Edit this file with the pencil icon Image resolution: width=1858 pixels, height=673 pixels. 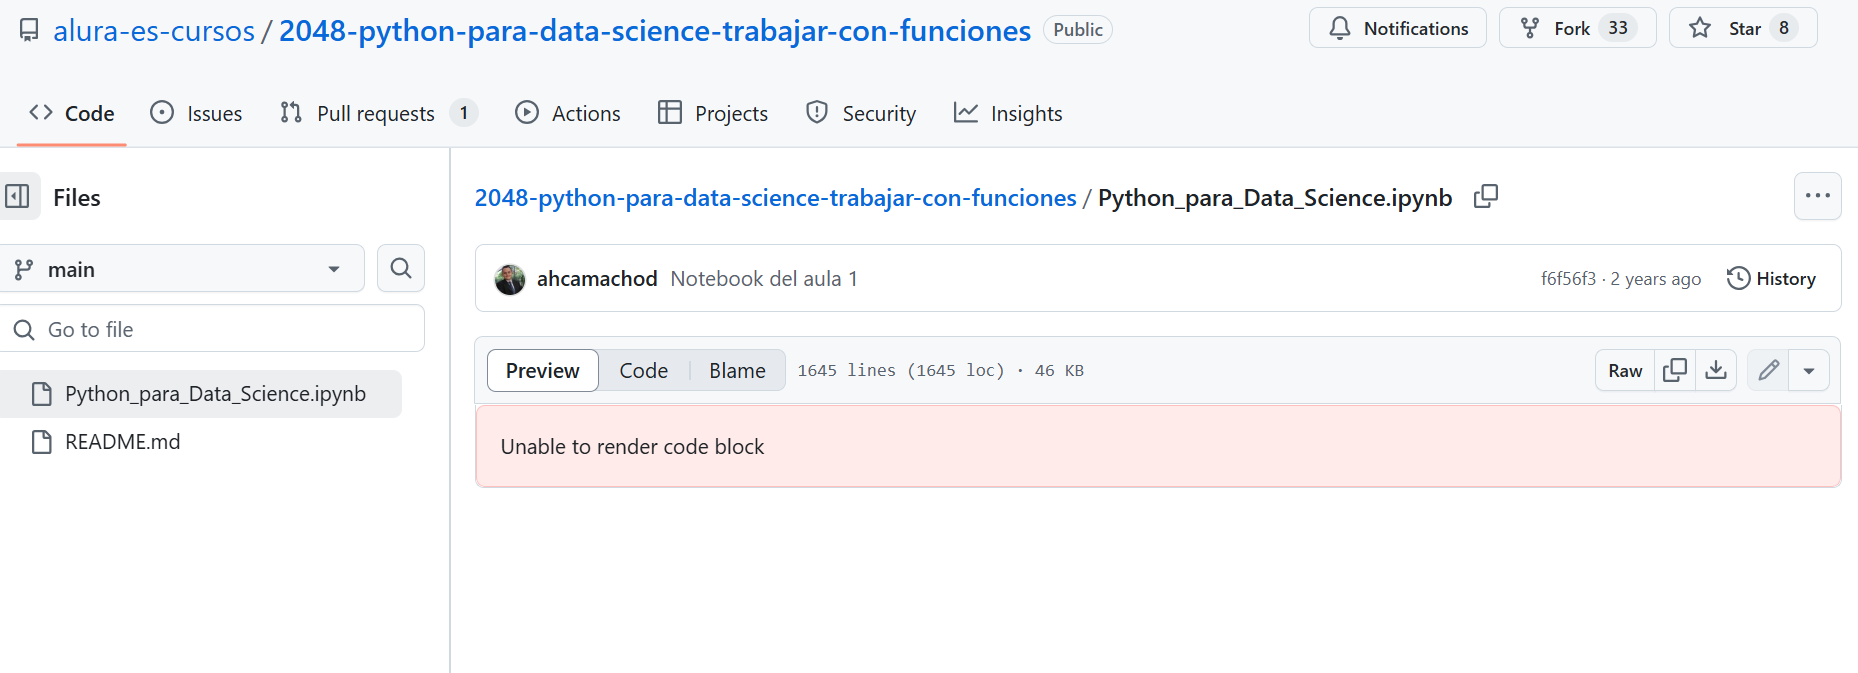pyautogui.click(x=1768, y=370)
